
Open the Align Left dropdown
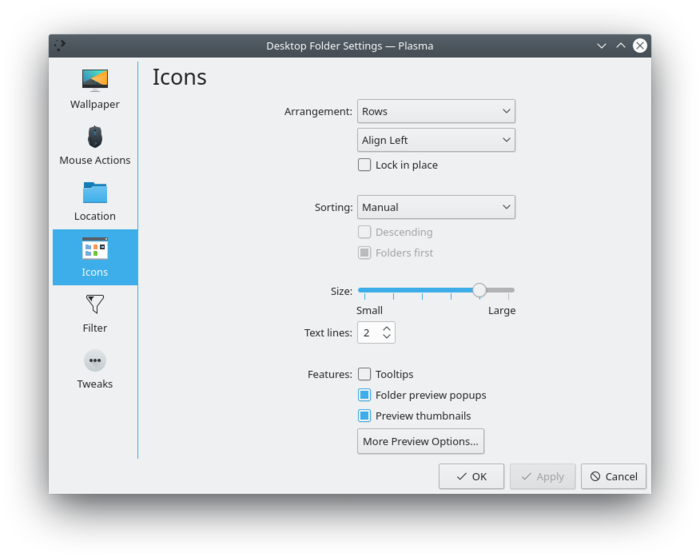pos(436,140)
